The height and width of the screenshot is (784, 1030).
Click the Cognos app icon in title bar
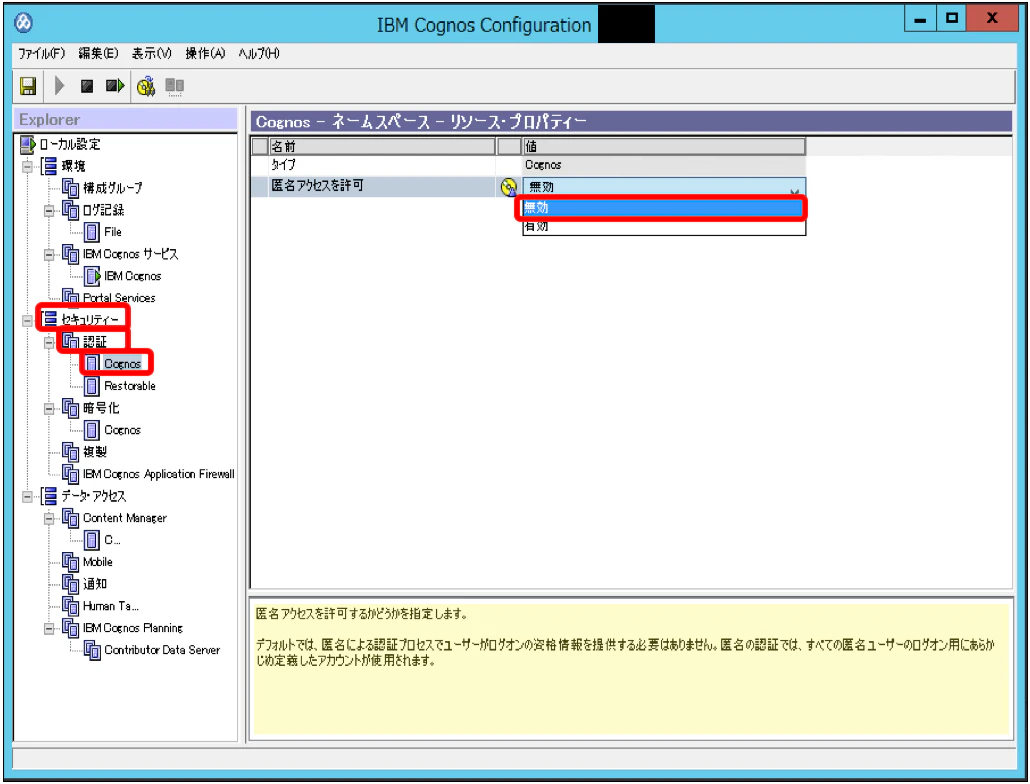click(24, 23)
